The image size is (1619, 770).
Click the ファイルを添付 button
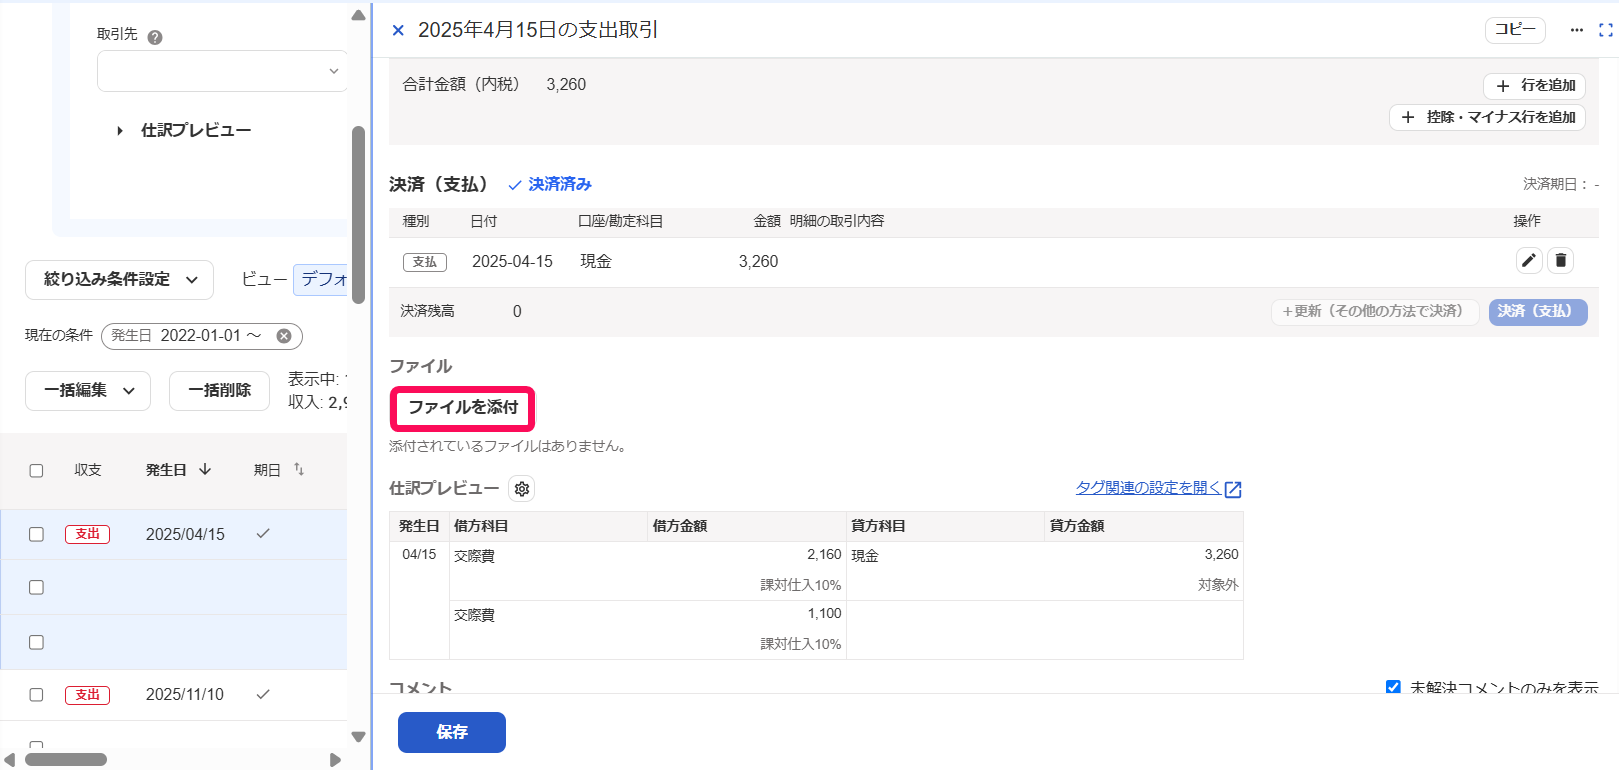click(x=463, y=408)
